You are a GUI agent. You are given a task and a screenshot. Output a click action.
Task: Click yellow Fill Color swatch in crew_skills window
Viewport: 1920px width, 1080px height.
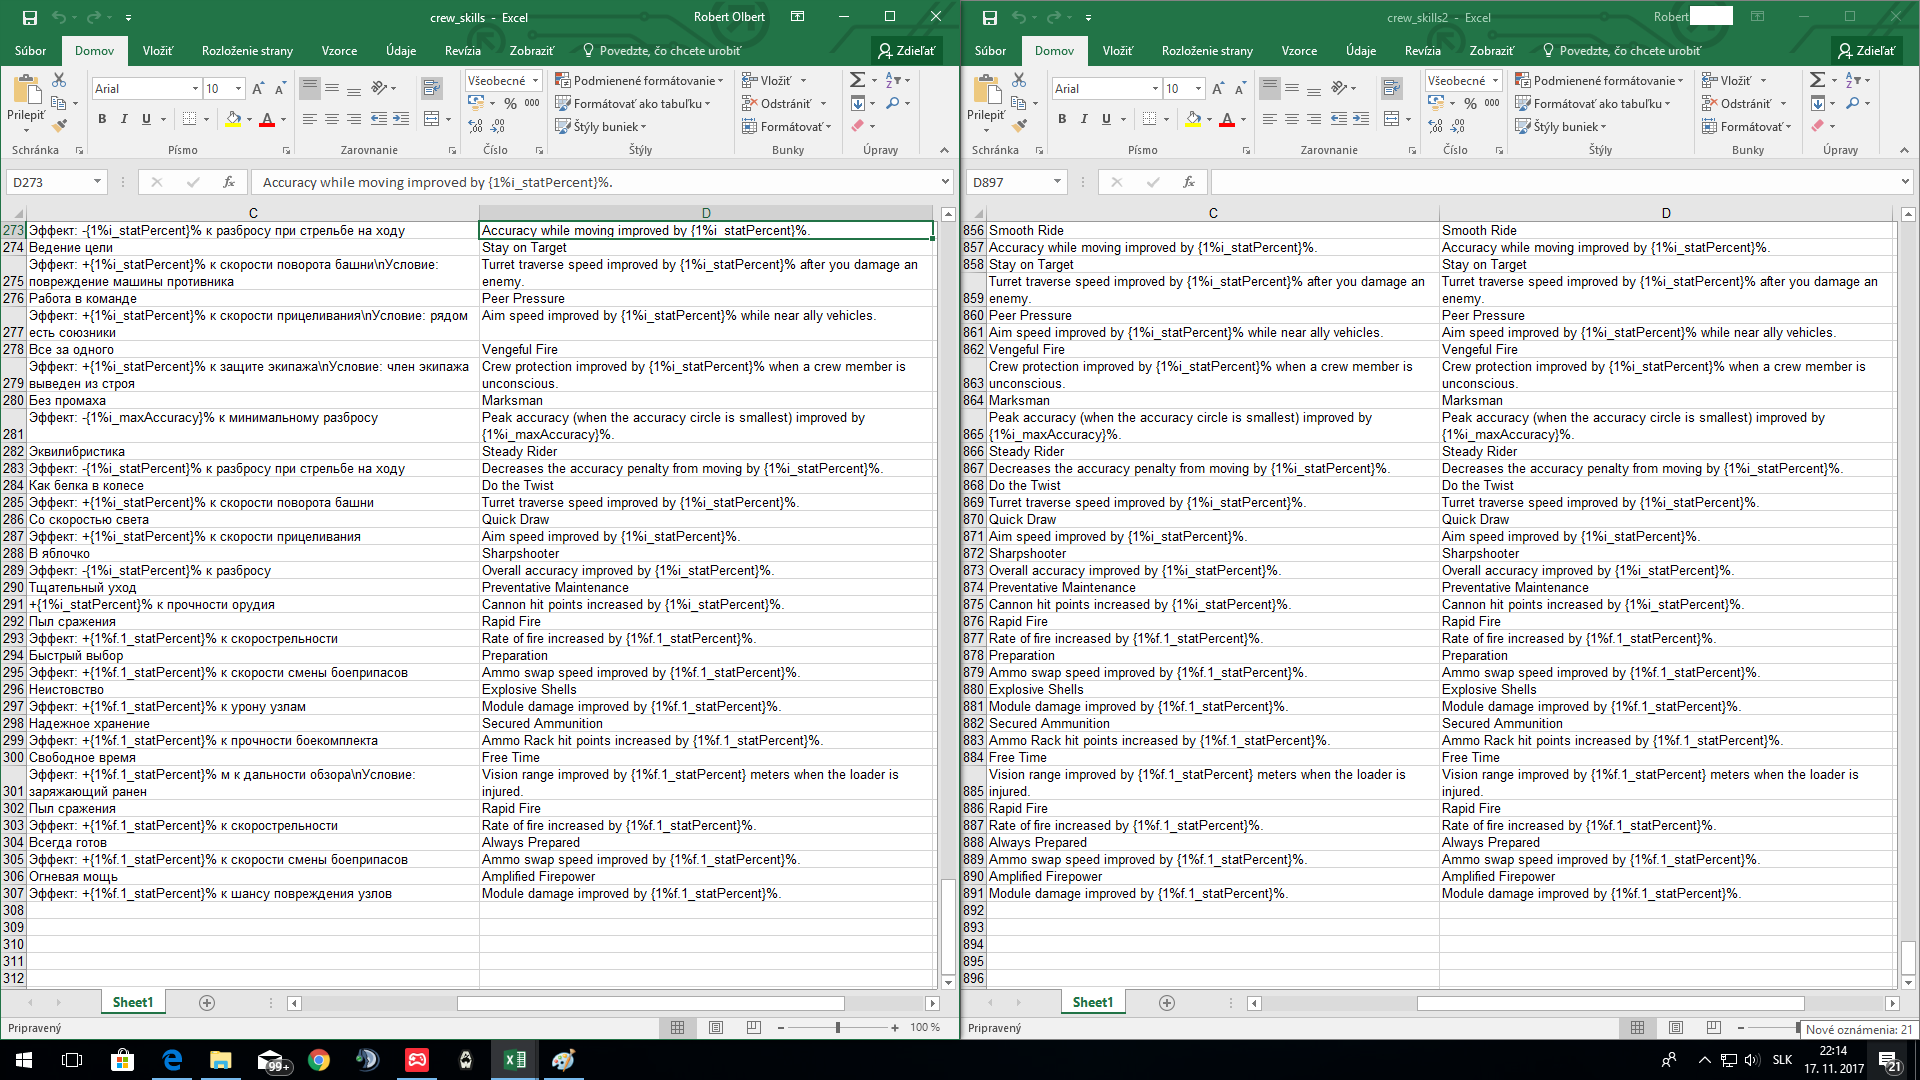(233, 119)
